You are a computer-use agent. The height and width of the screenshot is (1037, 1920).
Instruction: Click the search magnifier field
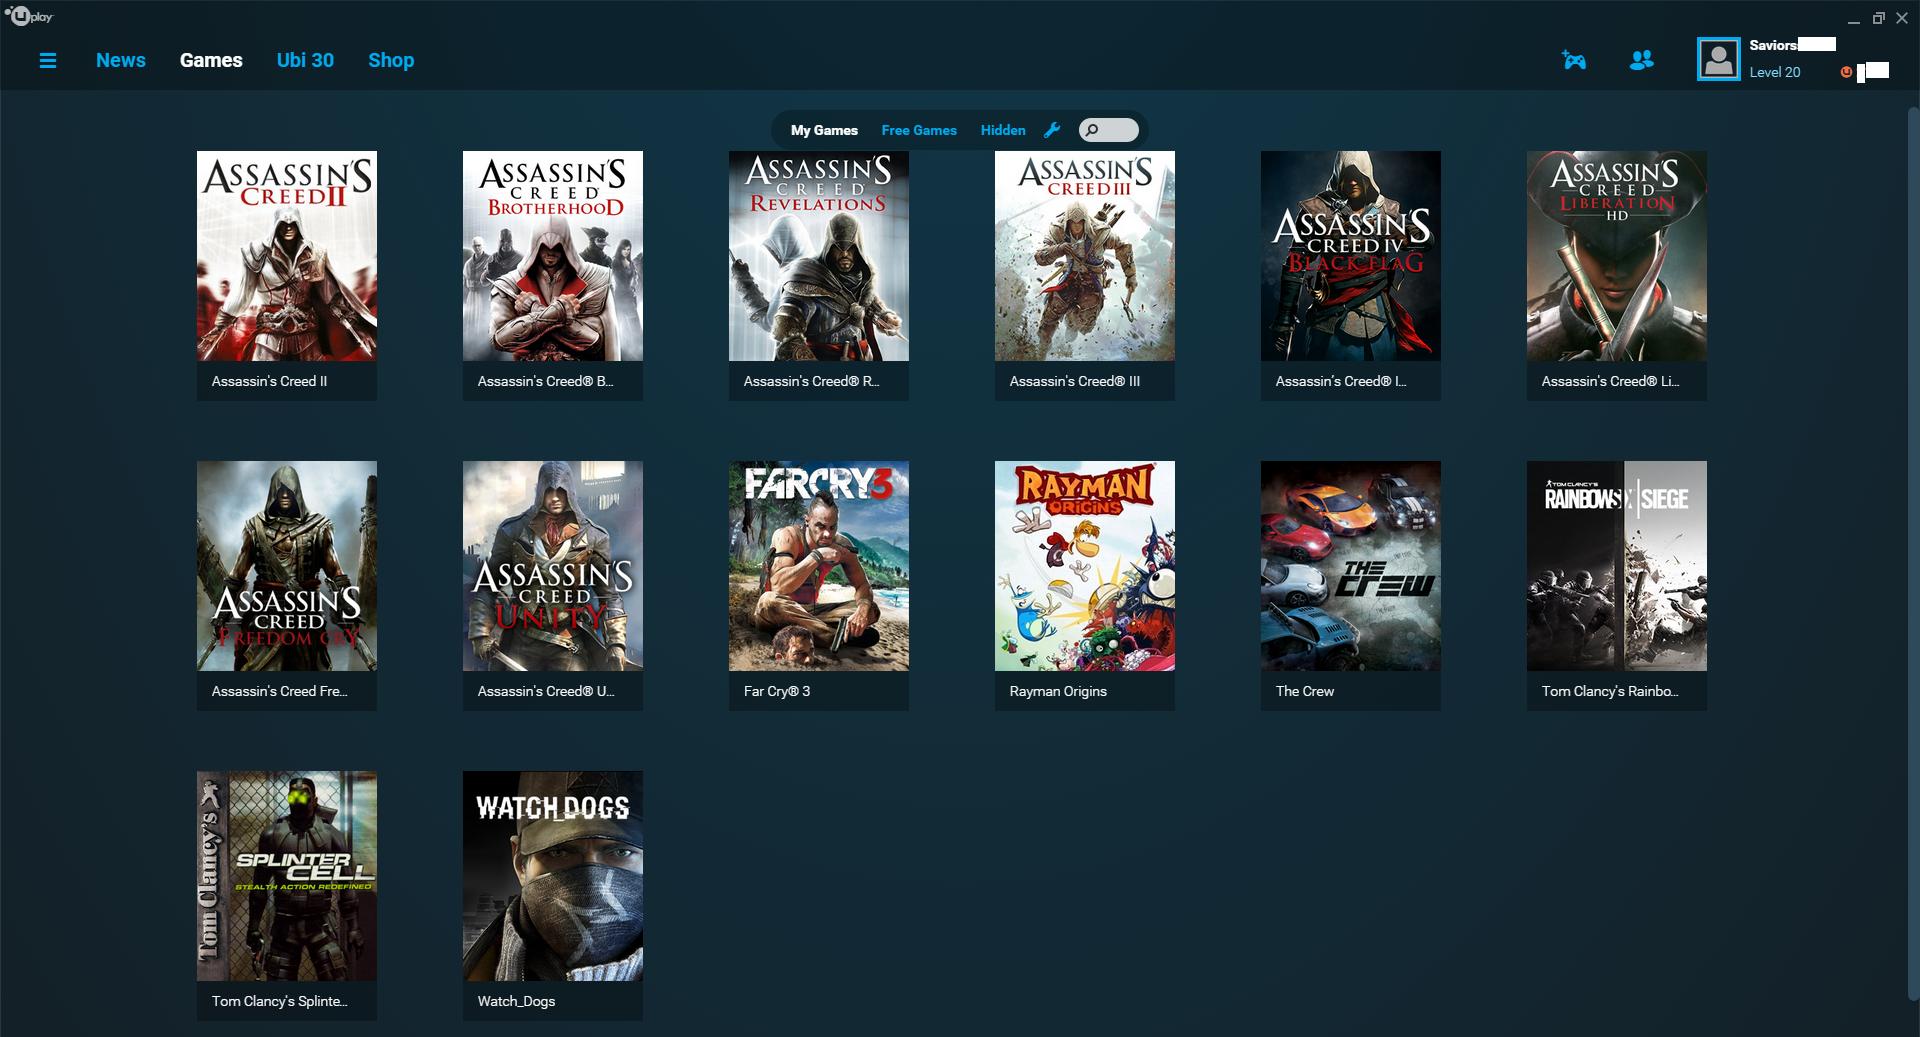(x=1108, y=130)
